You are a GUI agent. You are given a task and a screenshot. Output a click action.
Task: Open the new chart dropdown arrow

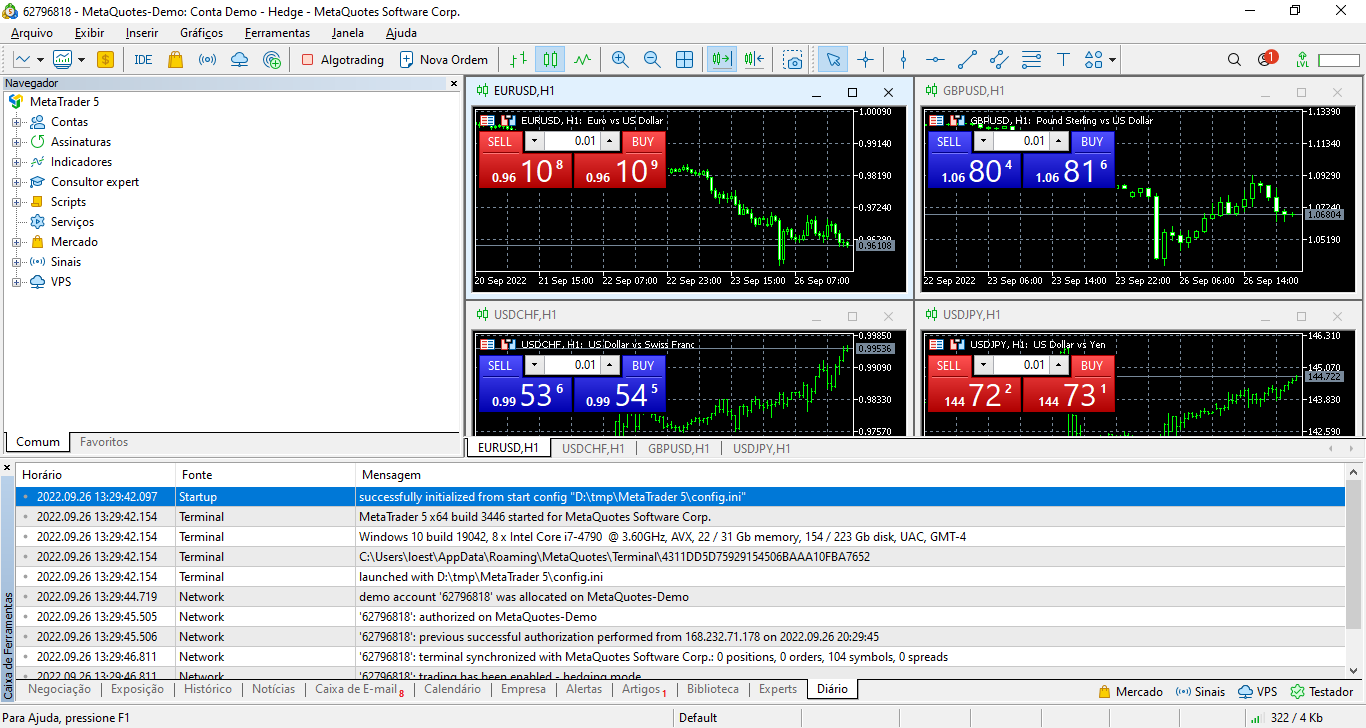(40, 60)
